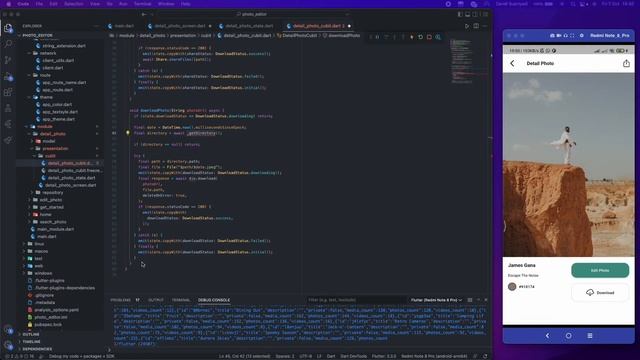Image resolution: width=640 pixels, height=360 pixels.
Task: Click Redmi Note 8 Pro device in status bar
Action: pos(433,356)
